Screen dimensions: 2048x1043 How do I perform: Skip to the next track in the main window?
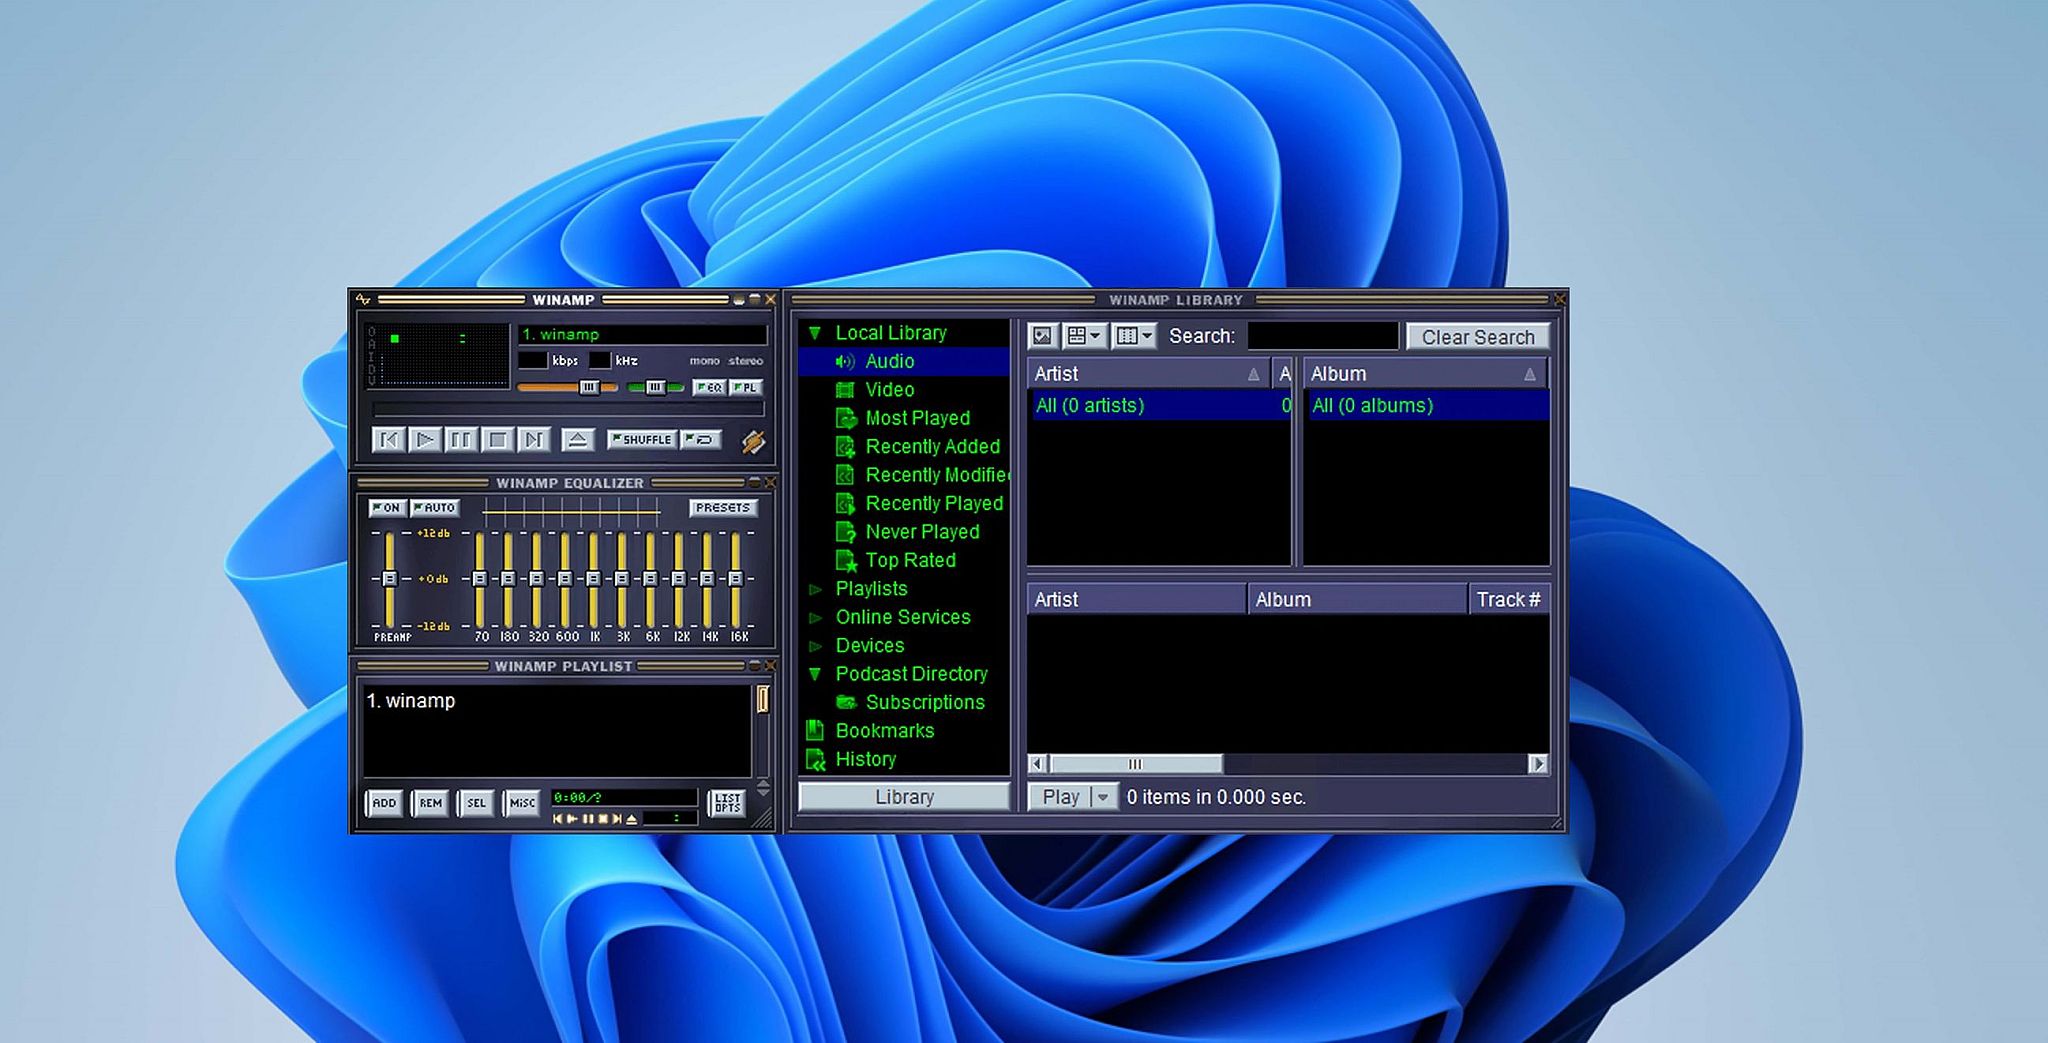point(534,439)
